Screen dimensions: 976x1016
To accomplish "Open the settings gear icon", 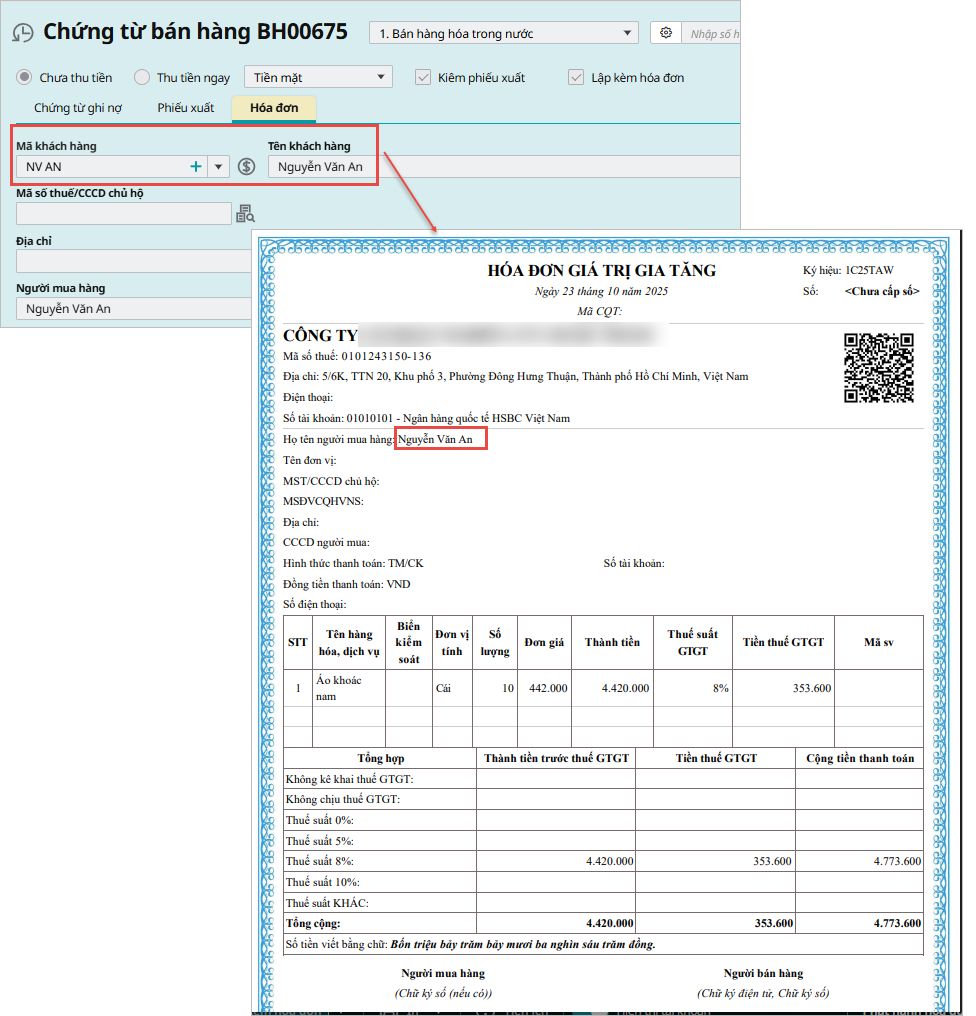I will tap(665, 33).
